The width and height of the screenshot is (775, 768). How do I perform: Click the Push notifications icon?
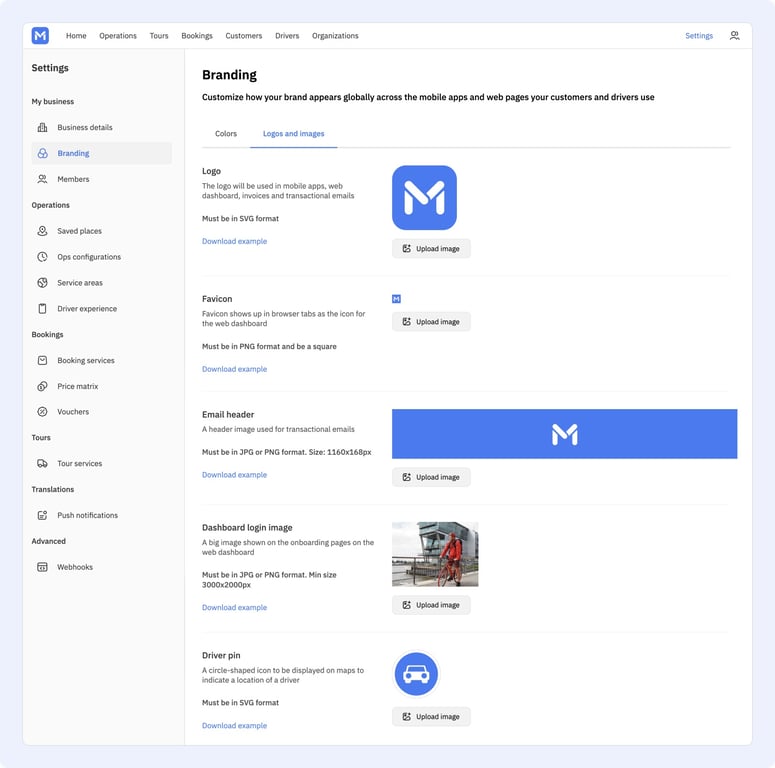click(x=43, y=515)
